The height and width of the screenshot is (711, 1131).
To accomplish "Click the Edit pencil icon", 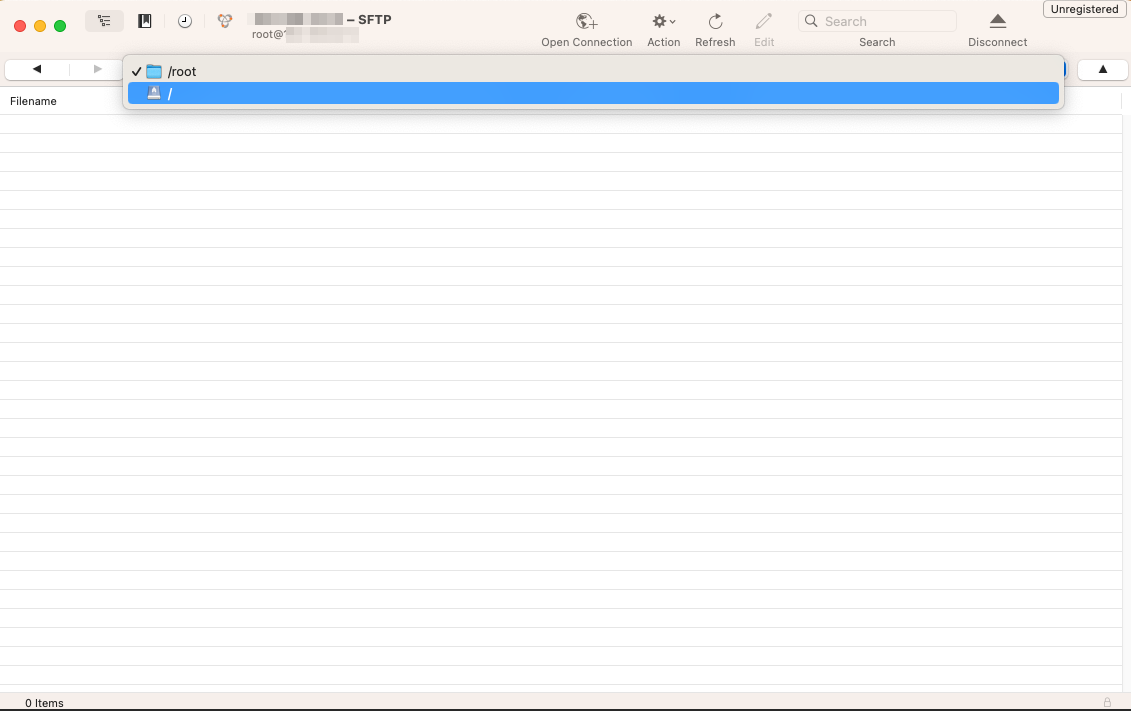I will point(764,22).
